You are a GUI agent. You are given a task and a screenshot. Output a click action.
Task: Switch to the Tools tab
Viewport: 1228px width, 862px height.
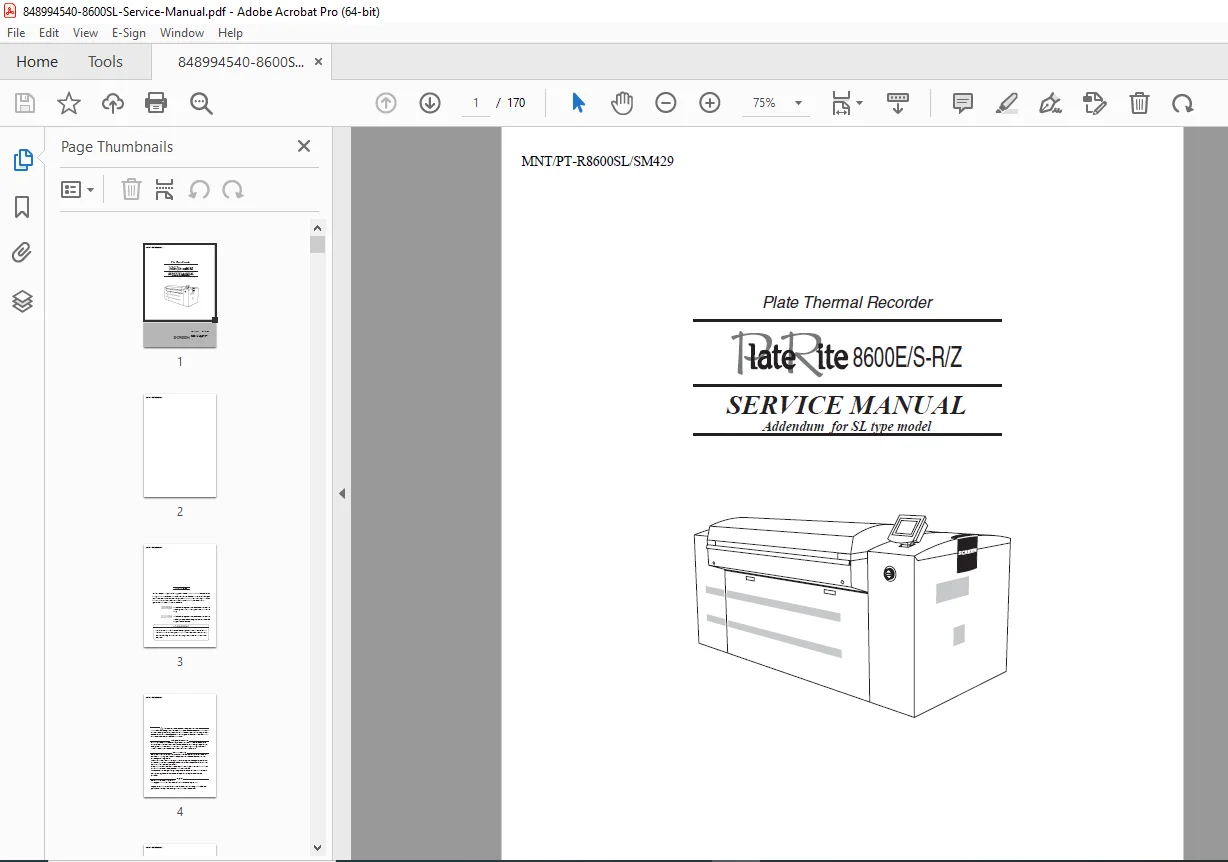click(x=105, y=62)
